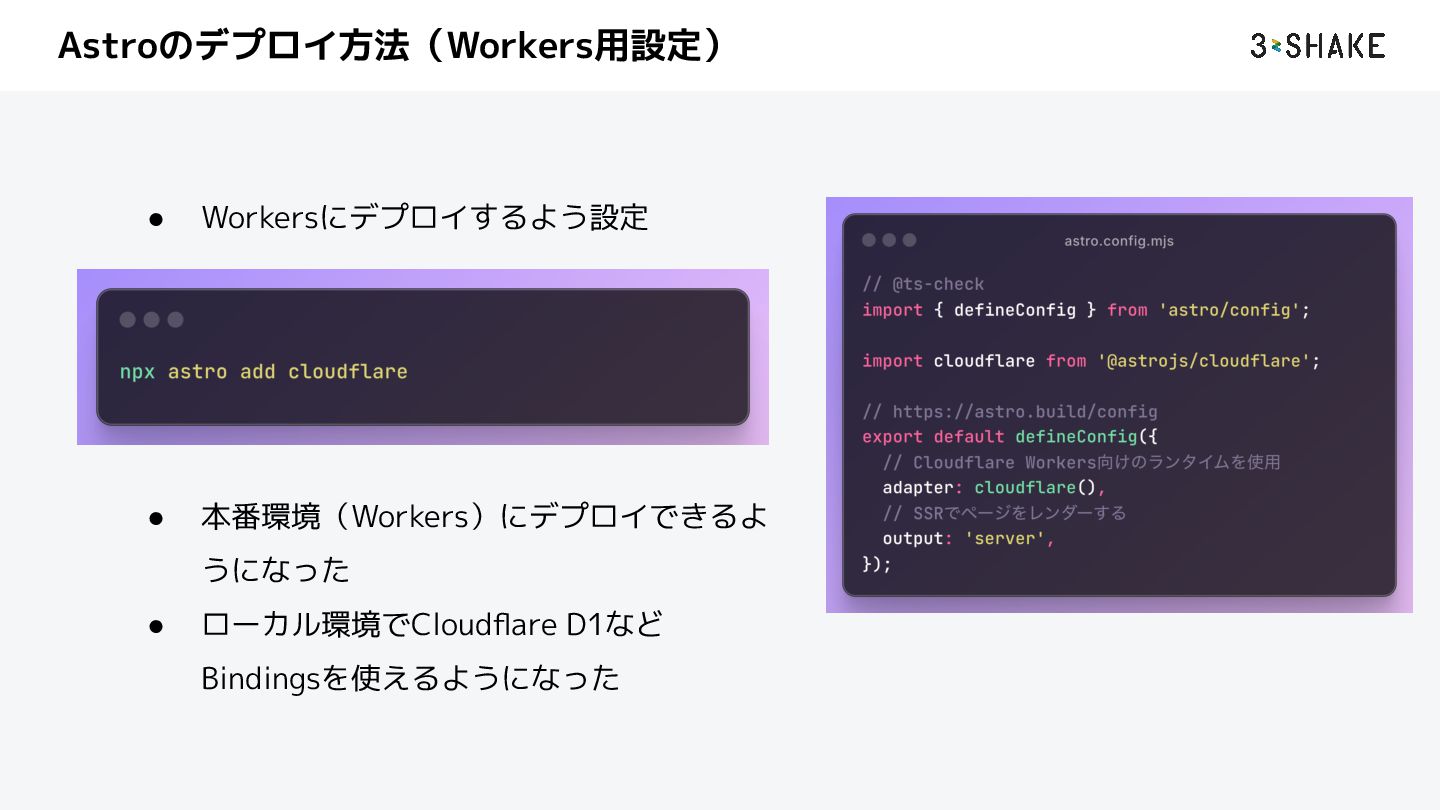Click the 3-SHAKE logo
1440x810 pixels.
click(x=1317, y=45)
